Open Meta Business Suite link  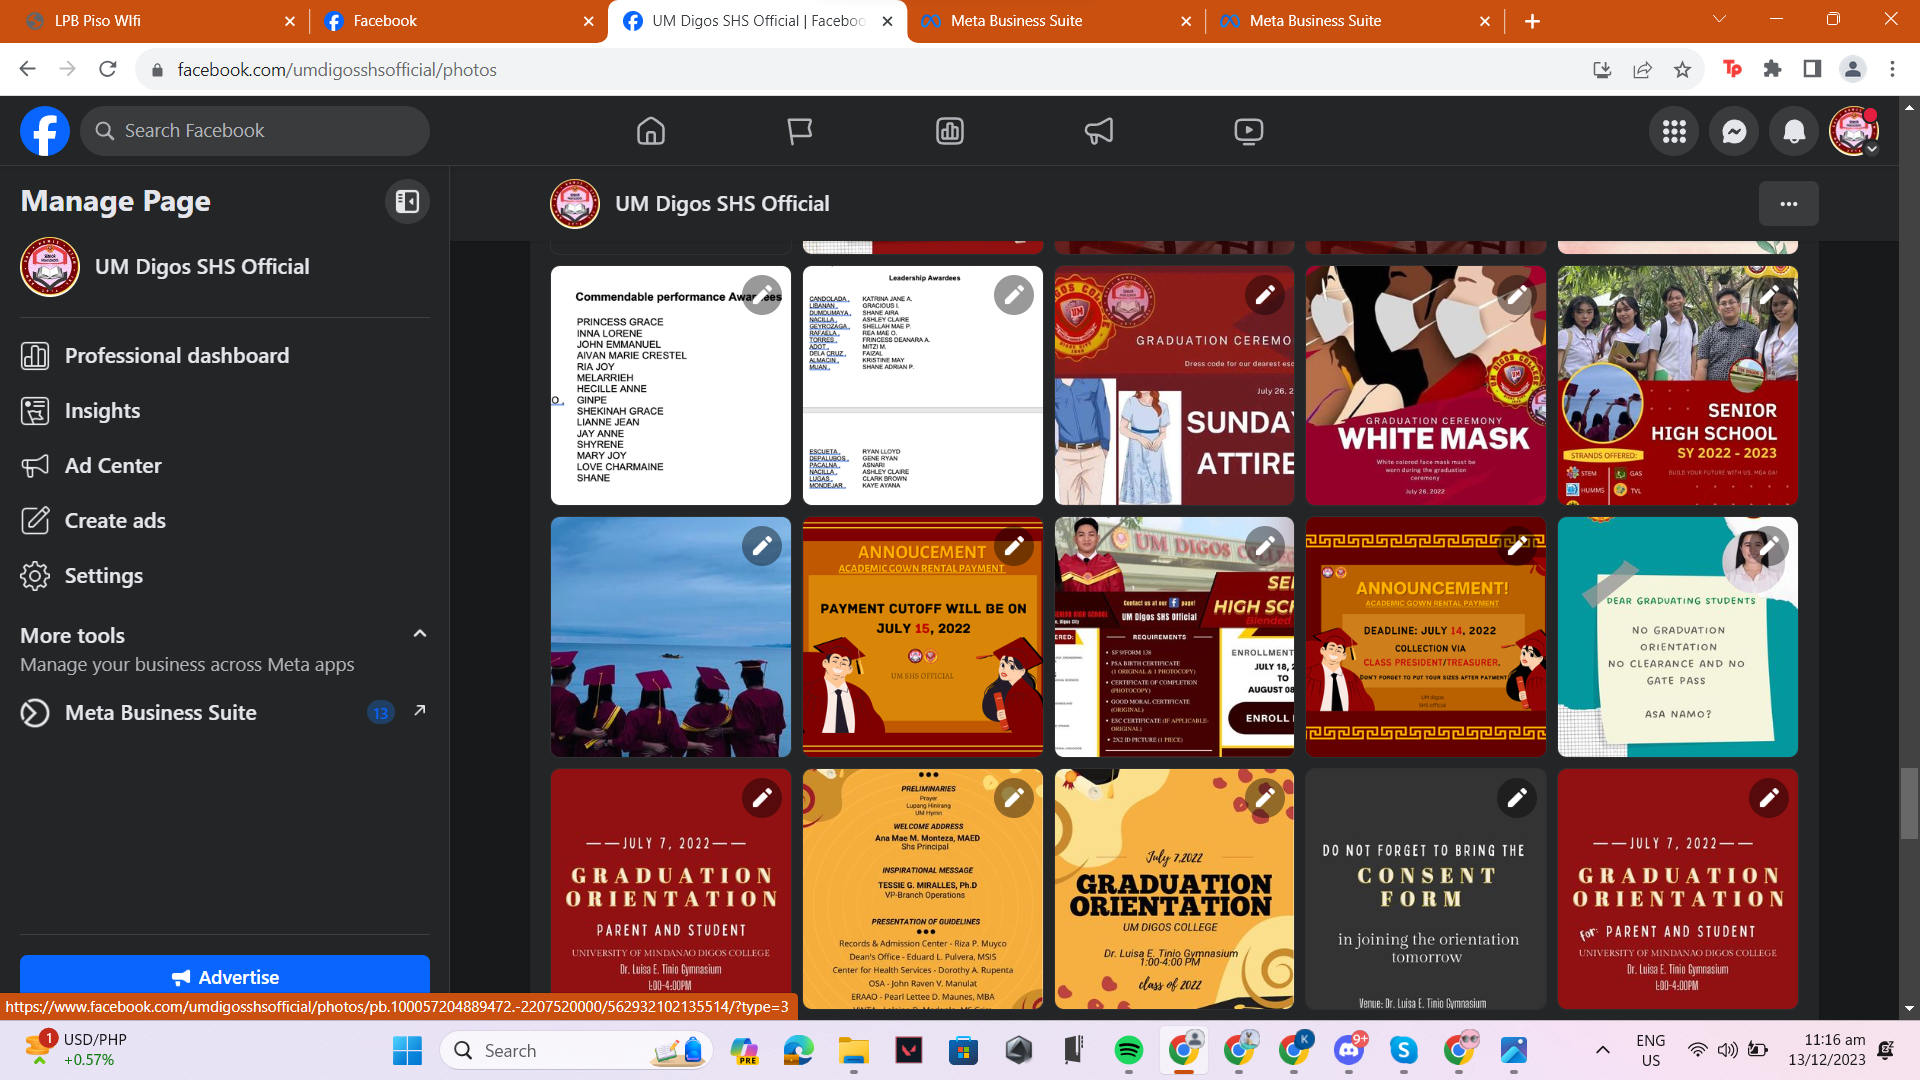(225, 713)
